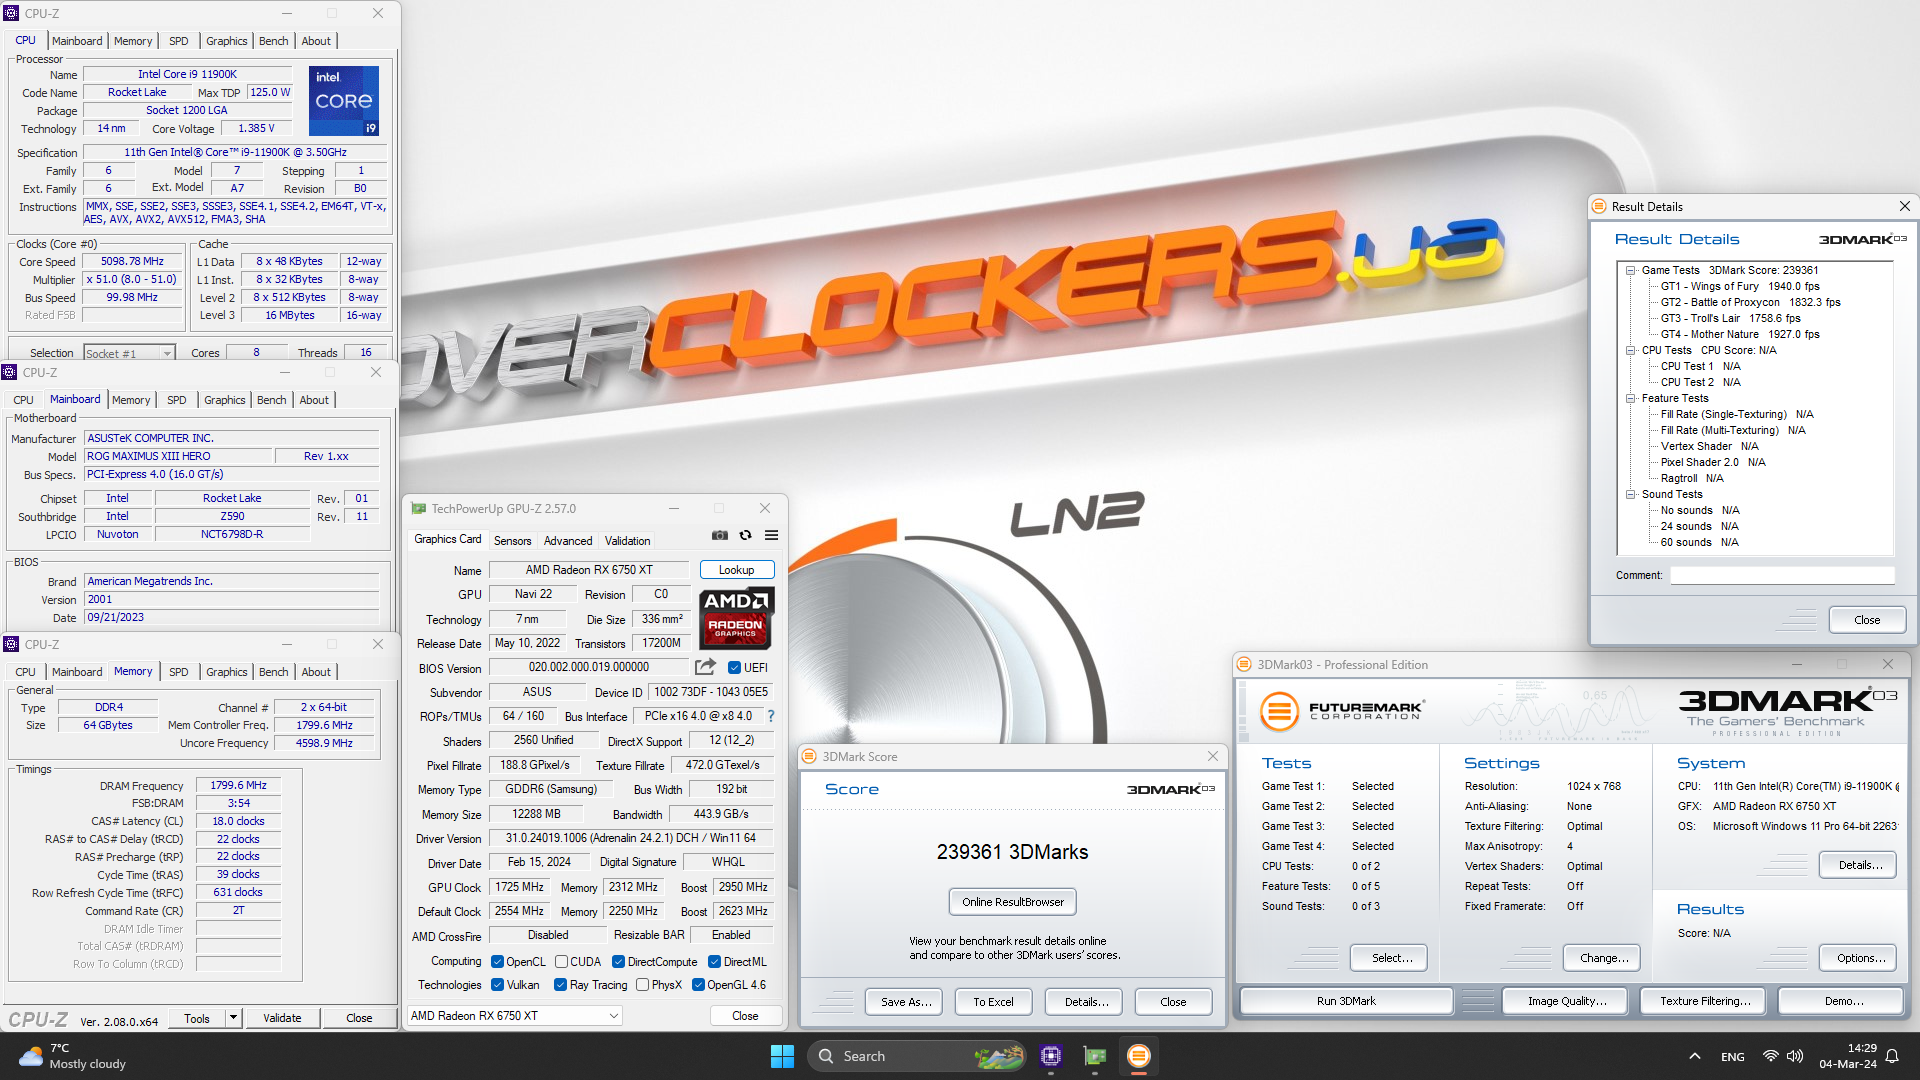This screenshot has width=1920, height=1080.
Task: Toggle the PhysX checkbox
Action: tap(642, 985)
